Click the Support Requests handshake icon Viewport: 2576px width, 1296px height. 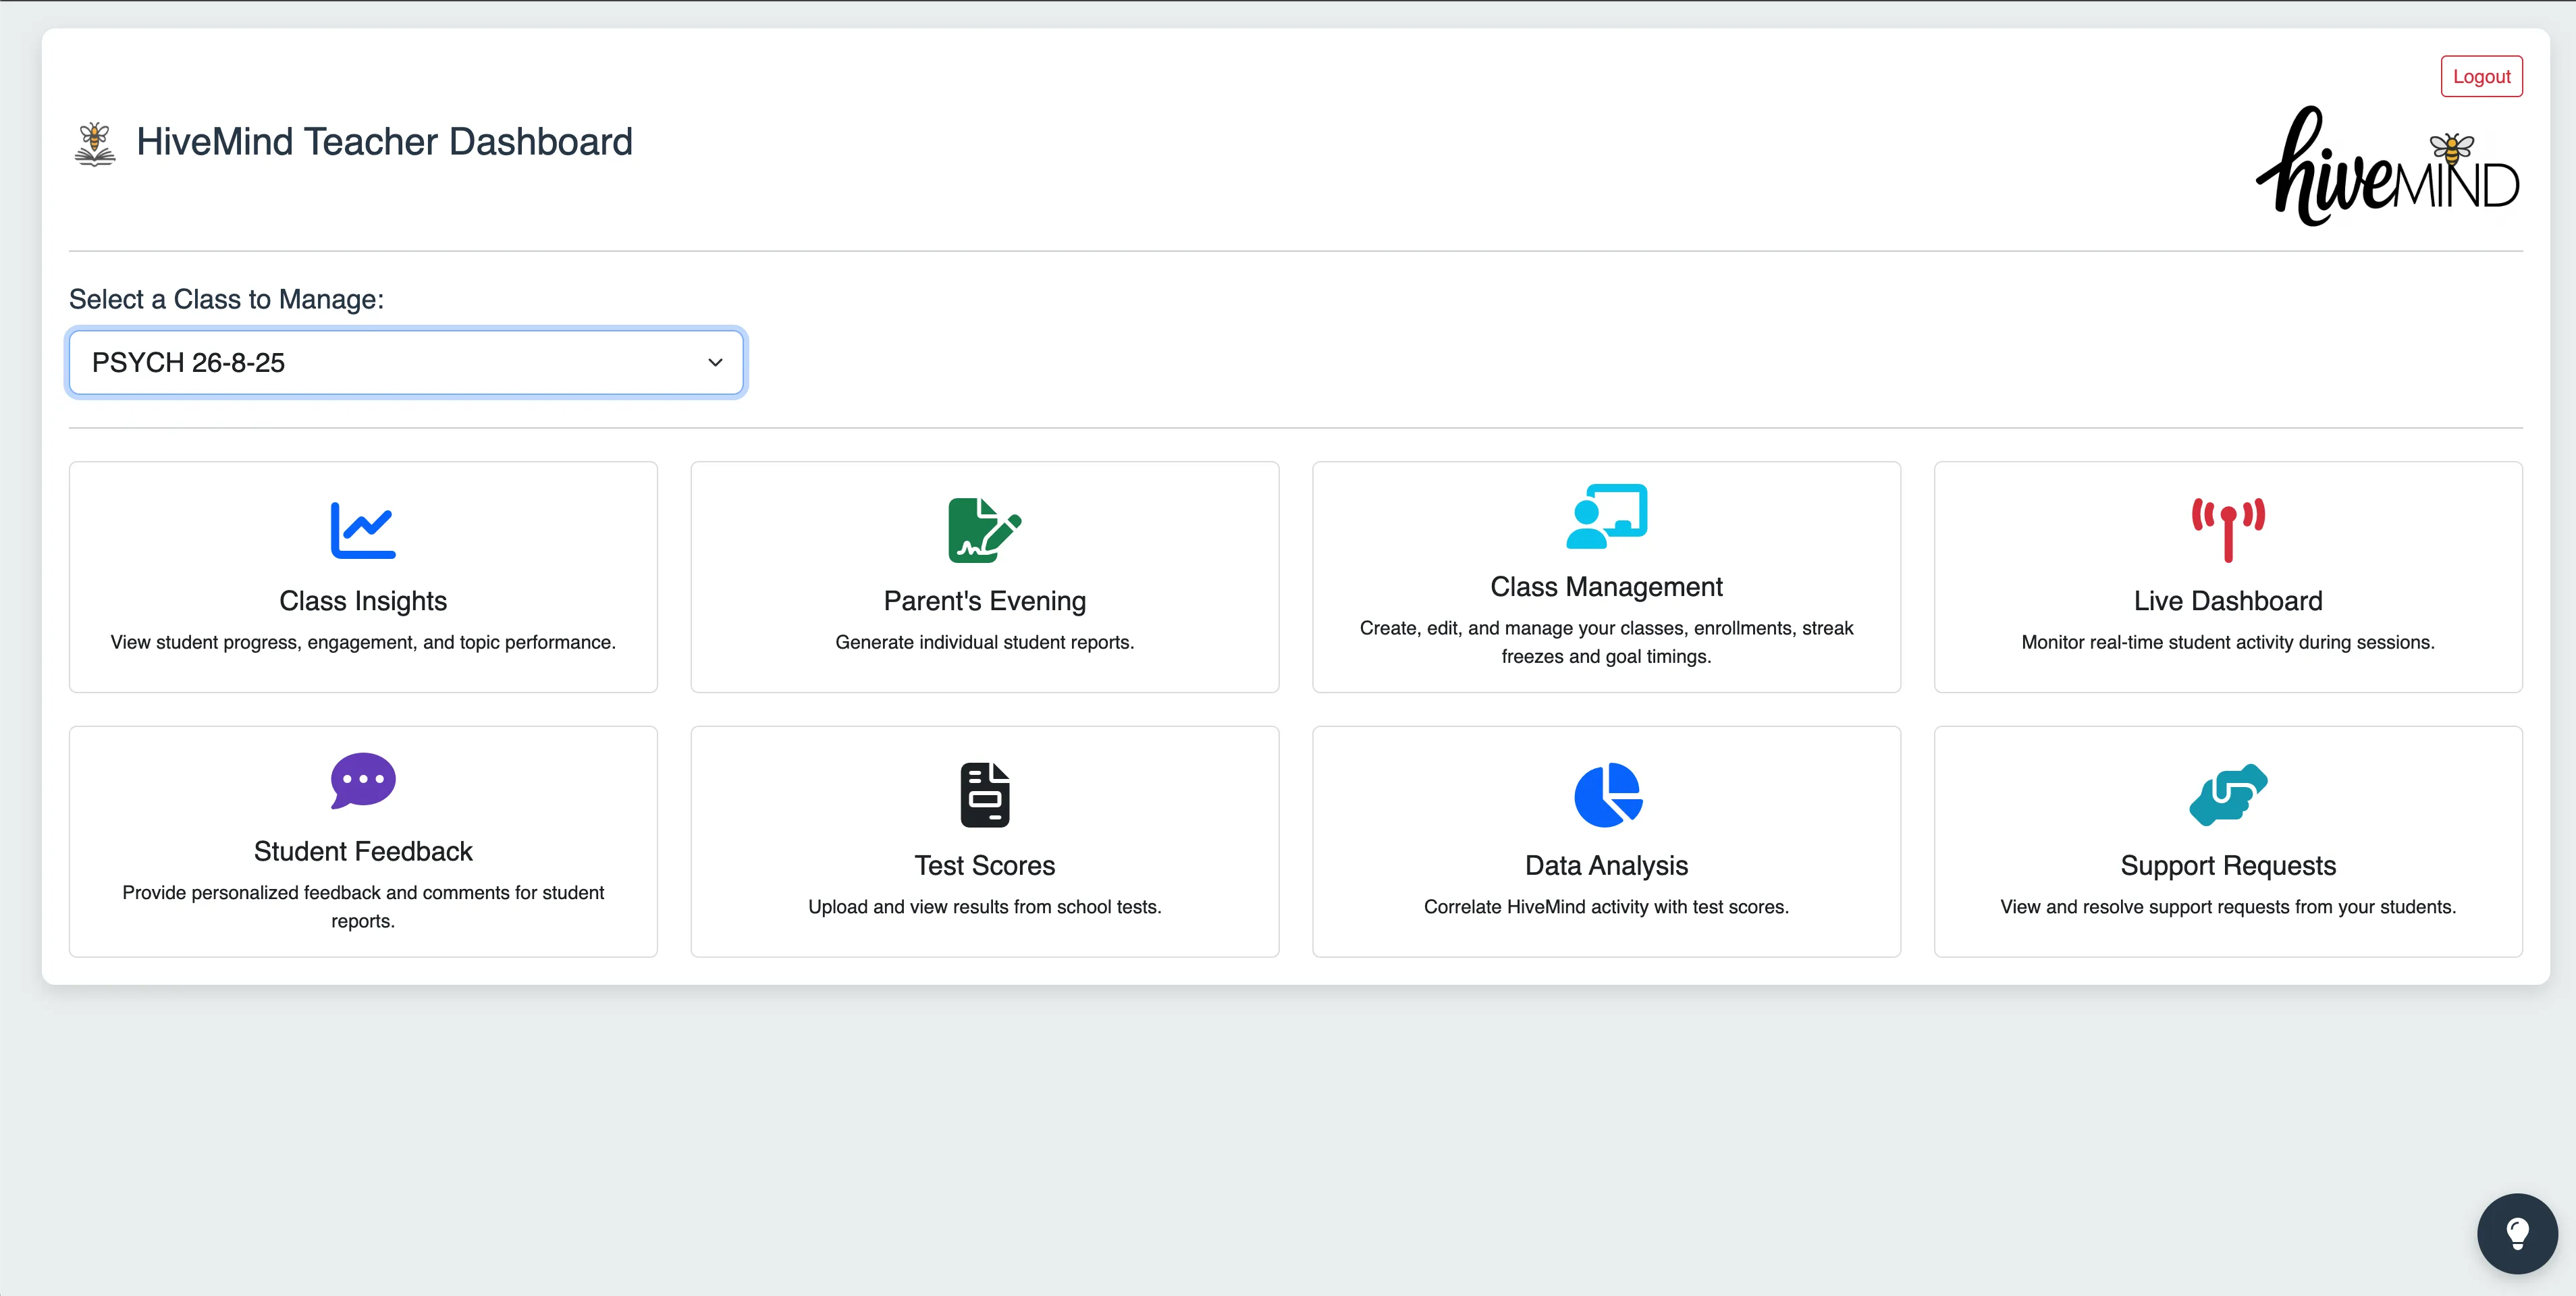coord(2228,795)
